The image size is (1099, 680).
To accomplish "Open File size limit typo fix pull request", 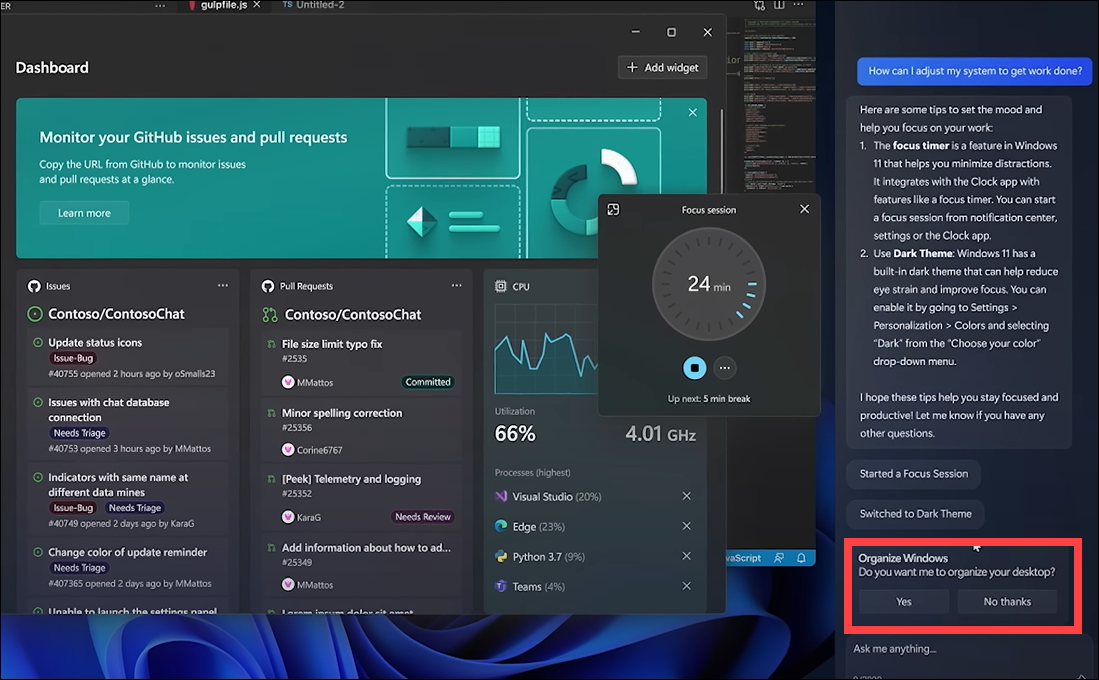I will (332, 344).
